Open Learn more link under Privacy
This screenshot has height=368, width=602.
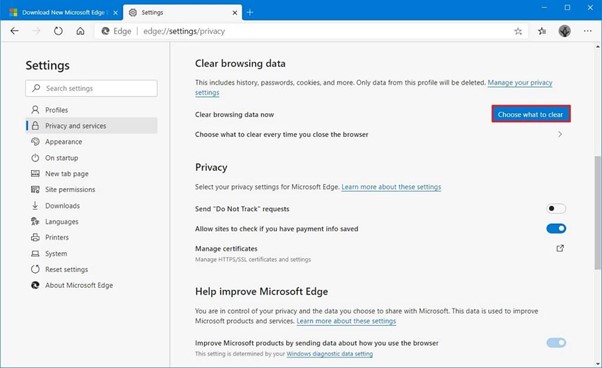[x=391, y=187]
